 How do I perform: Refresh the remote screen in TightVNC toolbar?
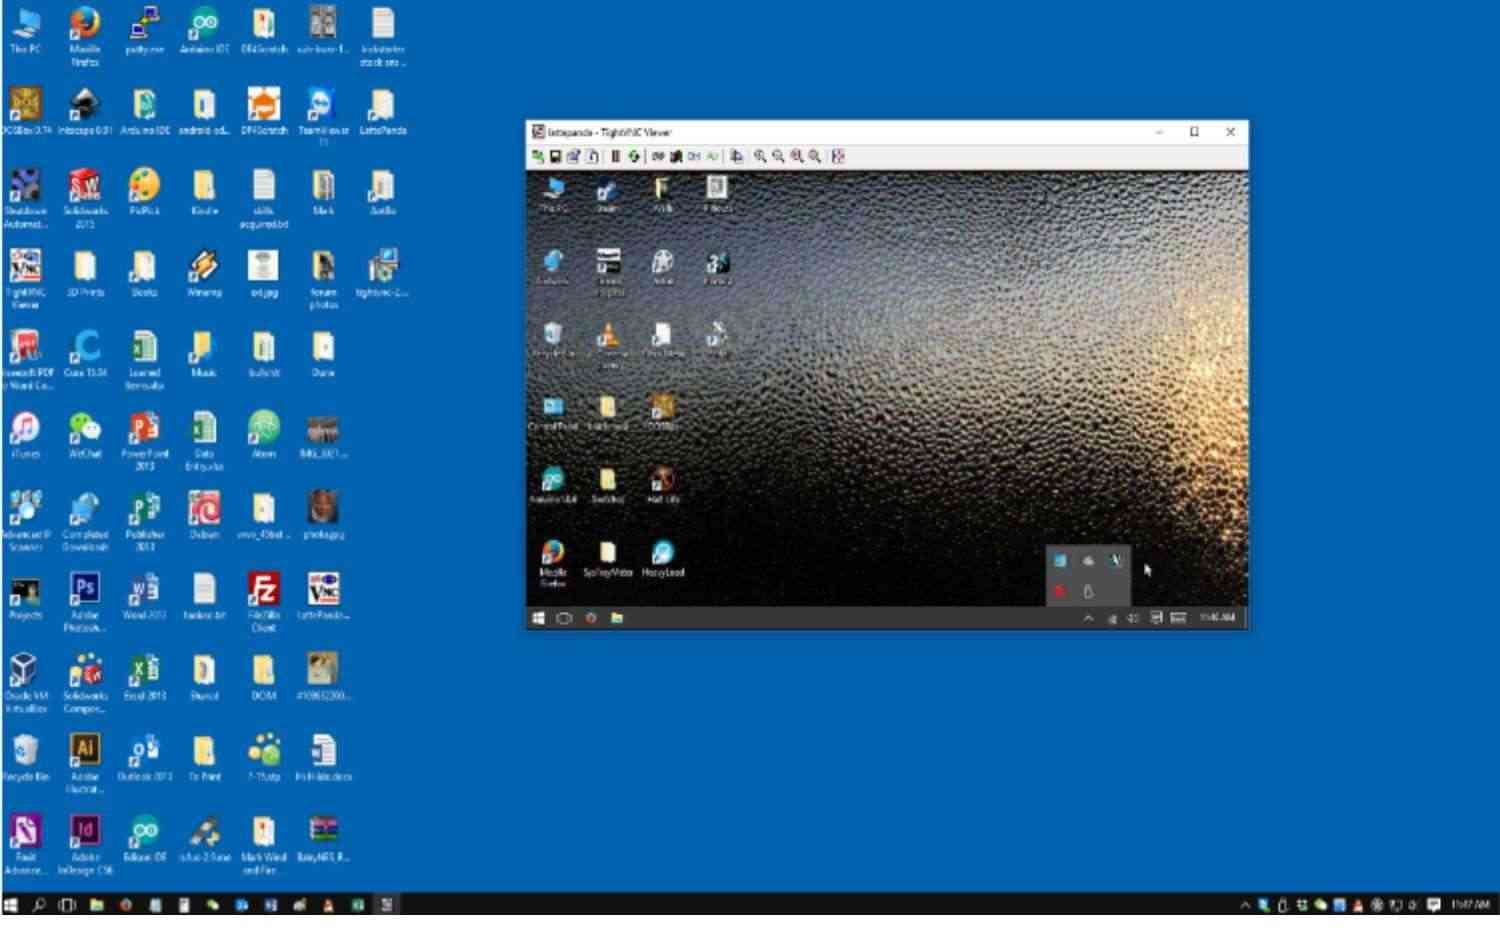click(633, 157)
